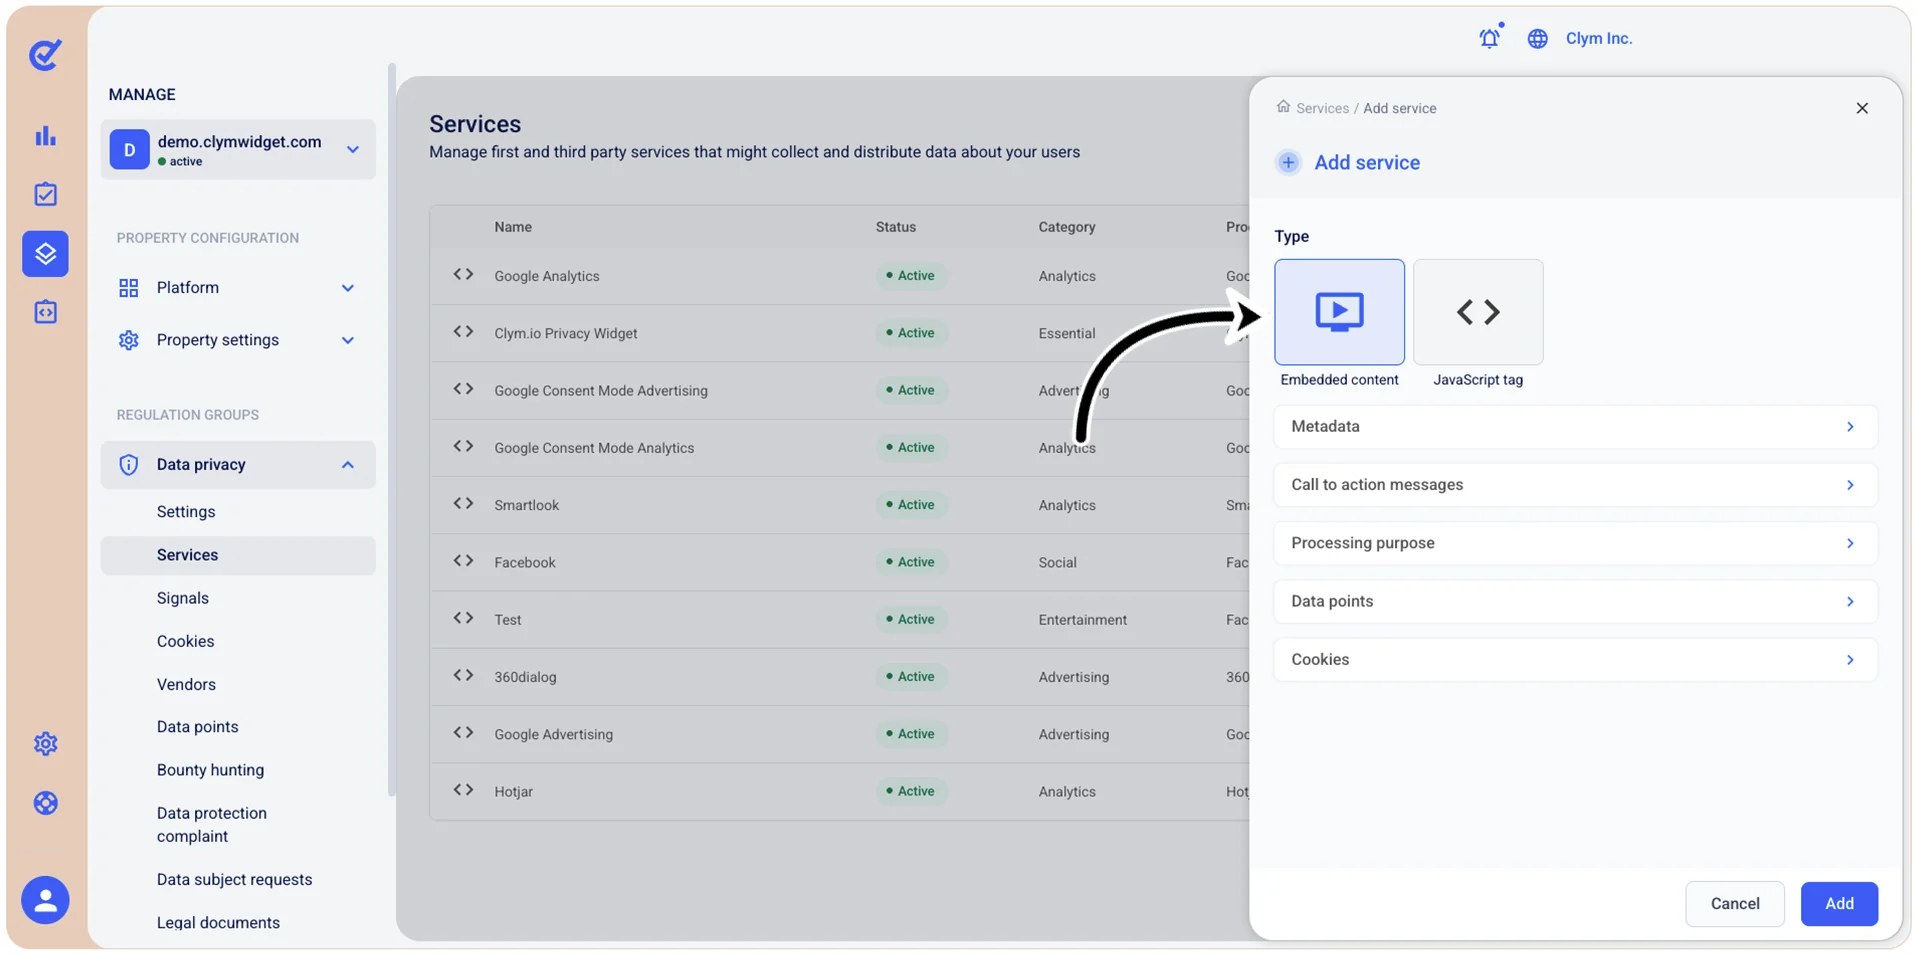The width and height of the screenshot is (1917, 955).
Task: Click the code icon beside Hotjar
Action: click(x=463, y=790)
